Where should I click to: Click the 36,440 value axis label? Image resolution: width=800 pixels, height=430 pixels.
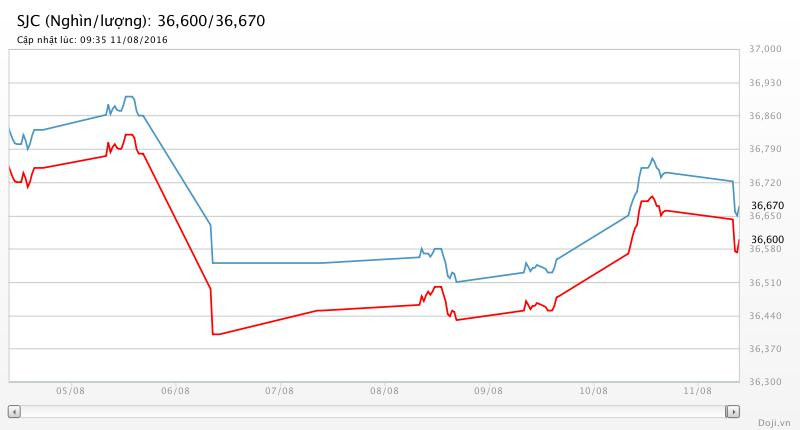point(767,316)
